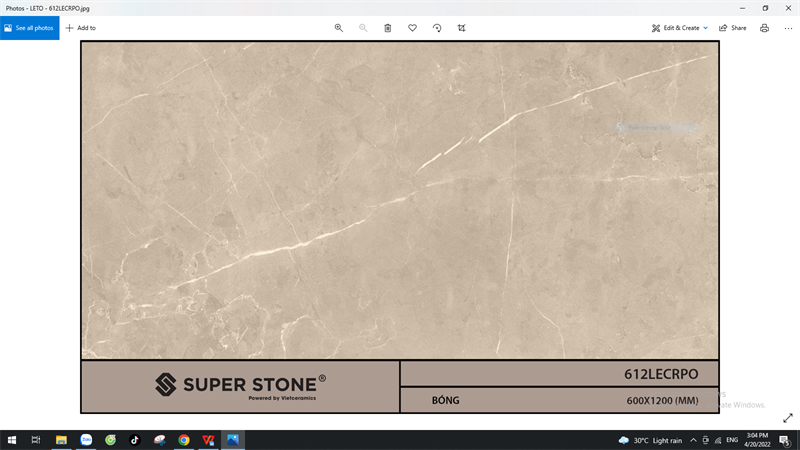The width and height of the screenshot is (800, 450).
Task: Click the Meet Now tray icon
Action: tap(706, 440)
